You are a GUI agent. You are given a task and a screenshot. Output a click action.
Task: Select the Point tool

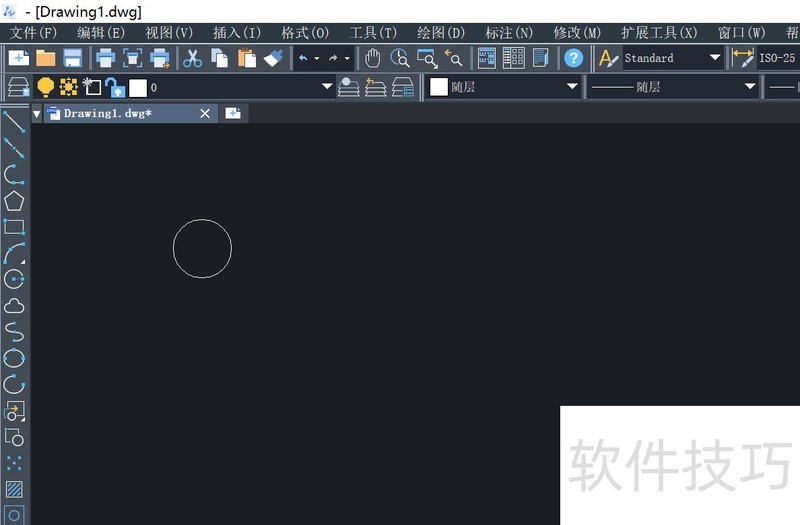point(14,463)
